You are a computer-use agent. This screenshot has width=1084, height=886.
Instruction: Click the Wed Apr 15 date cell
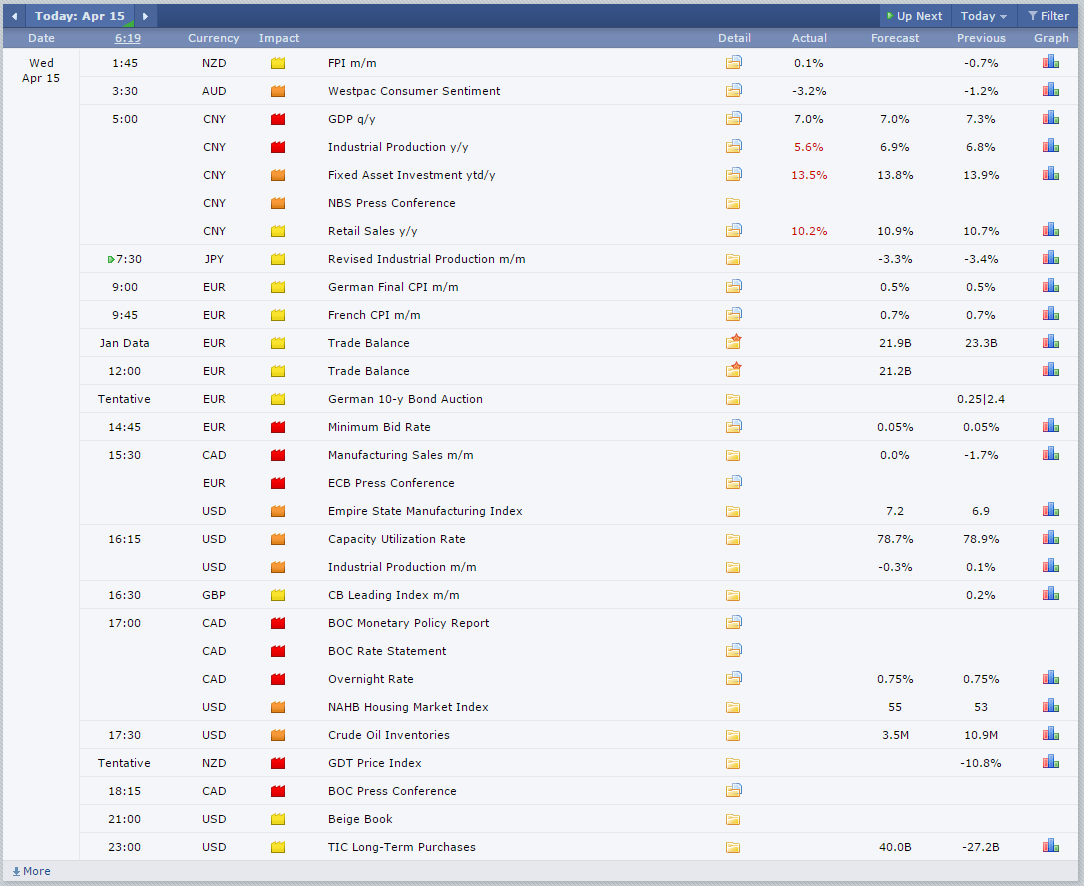pos(41,70)
